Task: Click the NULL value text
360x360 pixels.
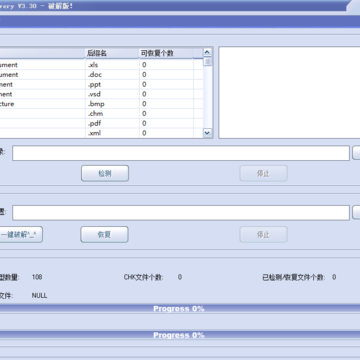Action: (x=39, y=295)
